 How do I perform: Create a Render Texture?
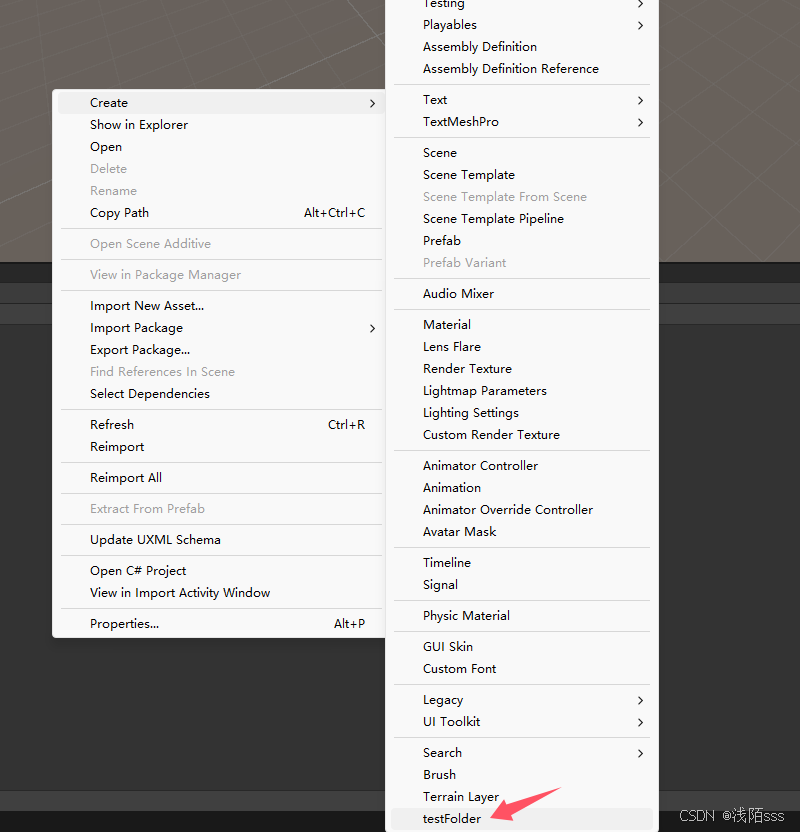click(522, 369)
